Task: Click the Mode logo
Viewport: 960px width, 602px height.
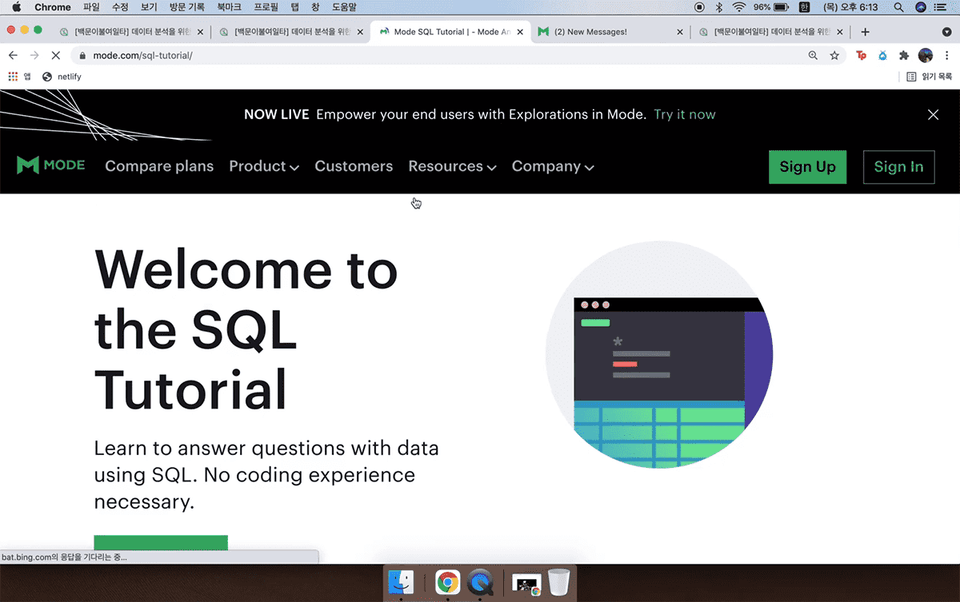Action: pyautogui.click(x=51, y=165)
